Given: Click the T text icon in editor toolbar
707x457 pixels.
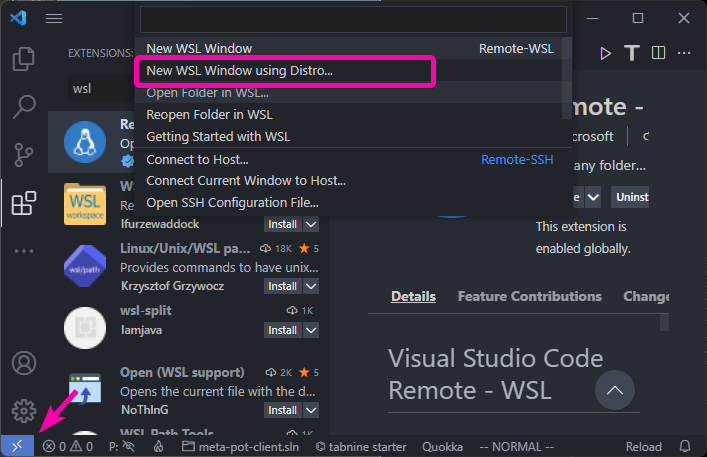Looking at the screenshot, I should [632, 53].
